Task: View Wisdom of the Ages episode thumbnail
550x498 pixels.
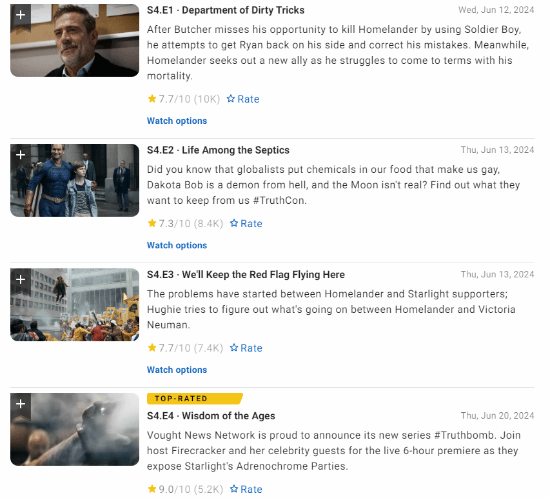Action: pos(74,430)
